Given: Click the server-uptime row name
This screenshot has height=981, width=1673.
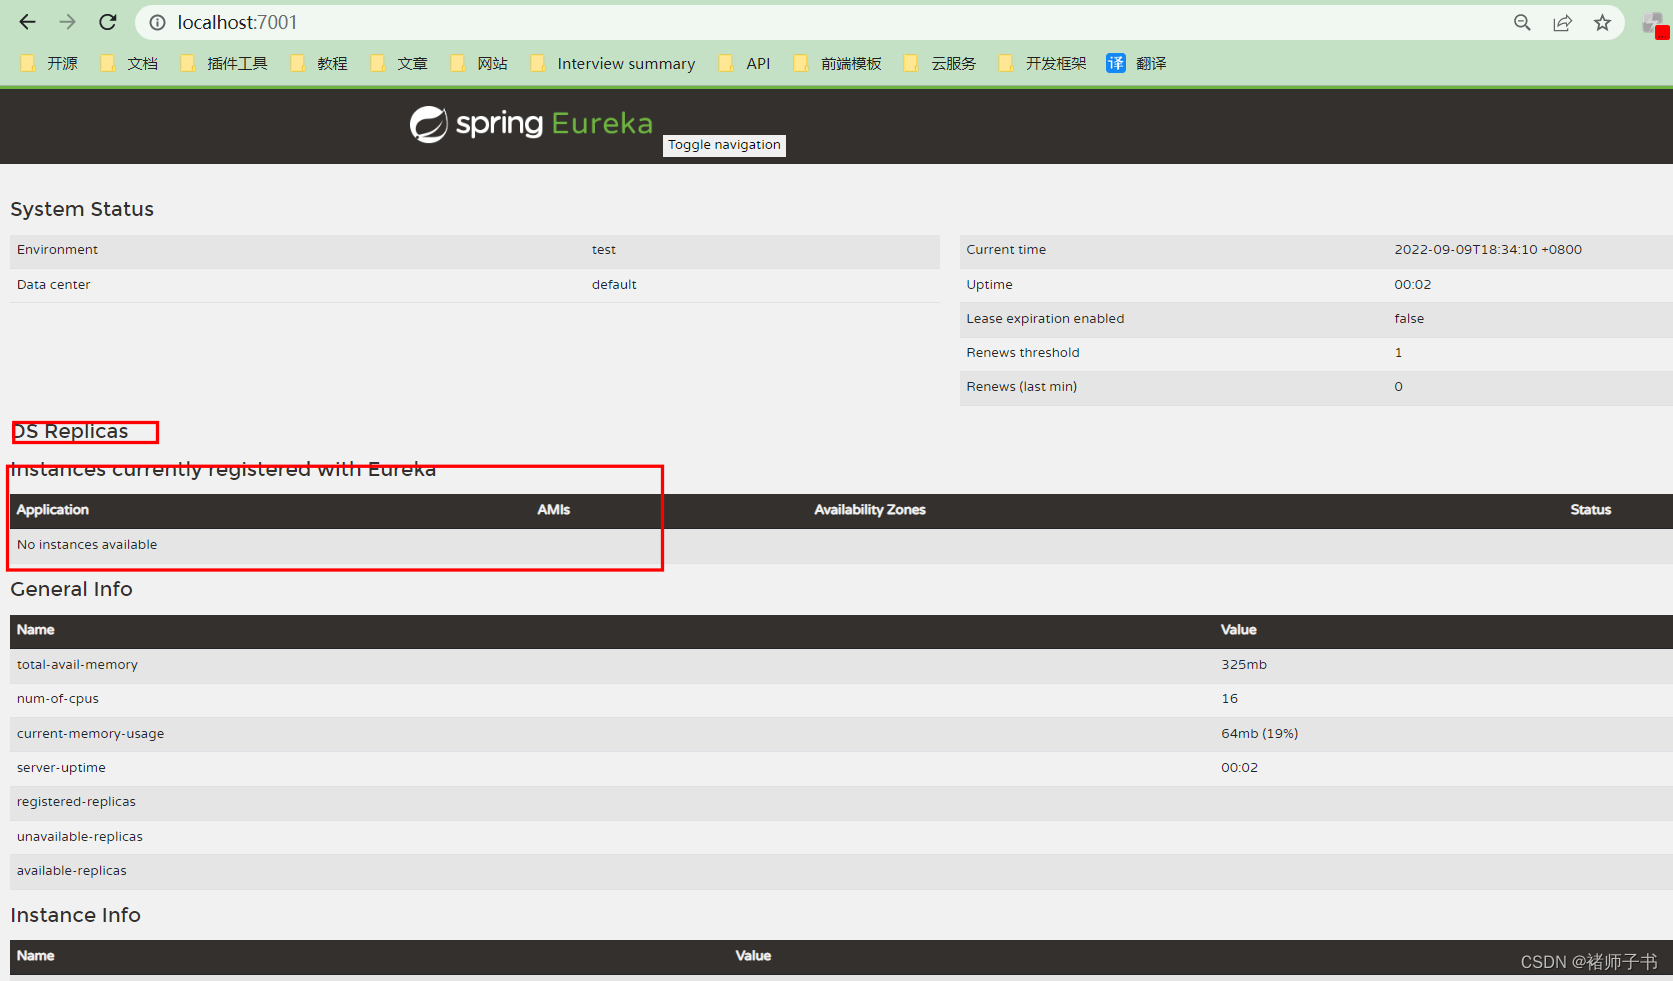Looking at the screenshot, I should tap(61, 768).
